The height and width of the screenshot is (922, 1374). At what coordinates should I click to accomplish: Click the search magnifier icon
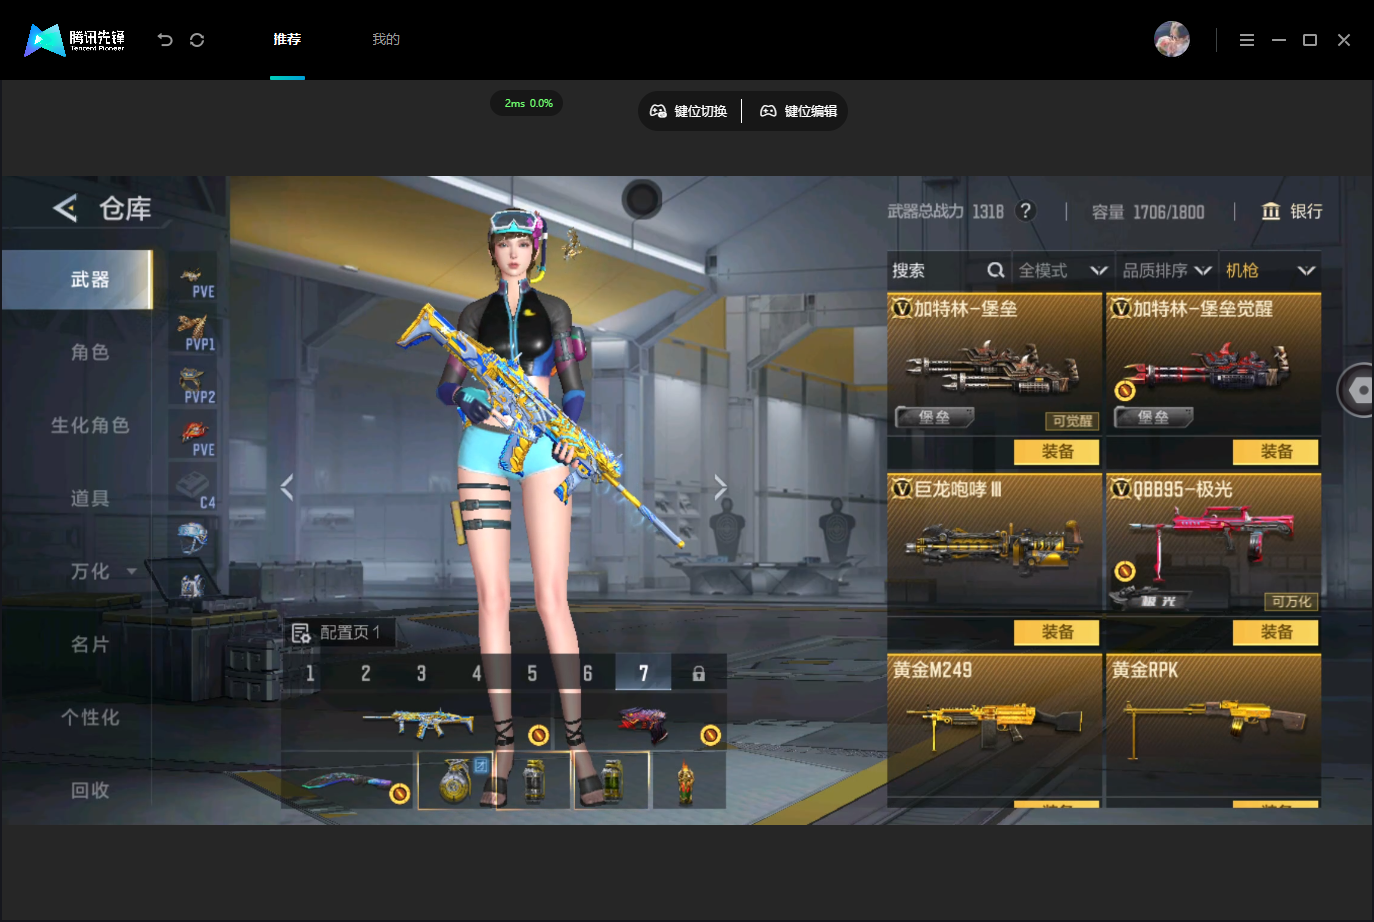pos(996,270)
